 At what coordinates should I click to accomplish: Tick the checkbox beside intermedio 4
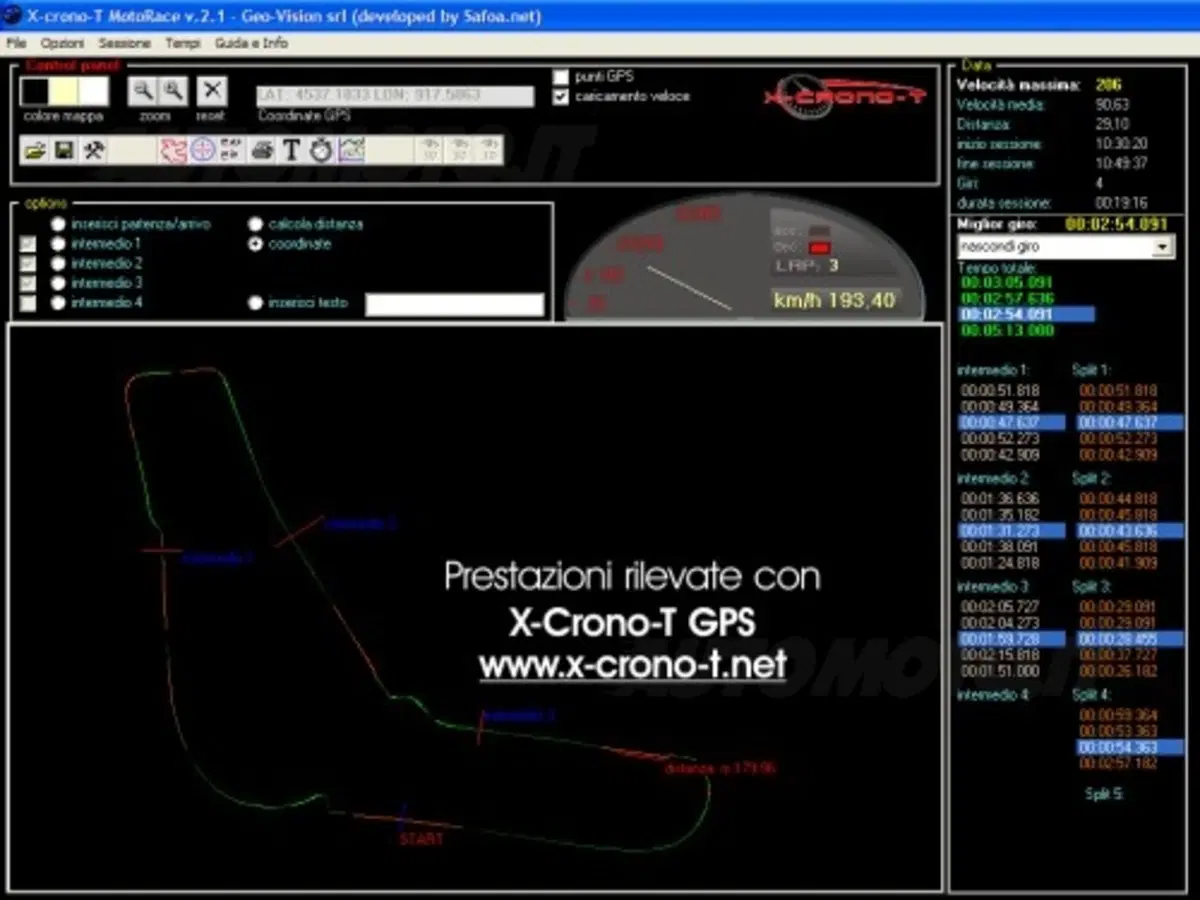click(28, 303)
